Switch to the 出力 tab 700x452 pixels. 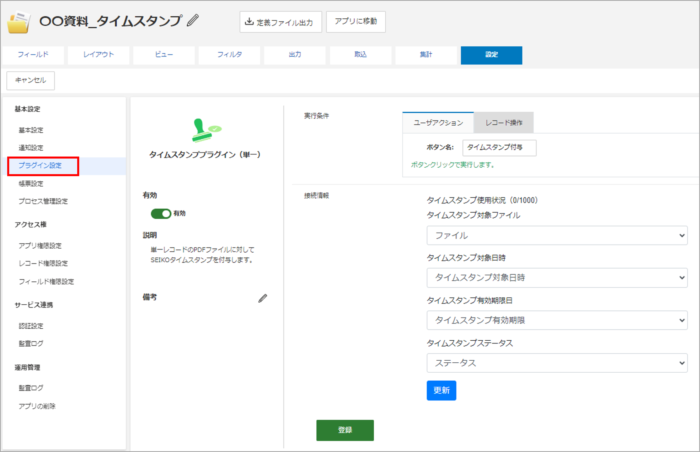pos(295,55)
